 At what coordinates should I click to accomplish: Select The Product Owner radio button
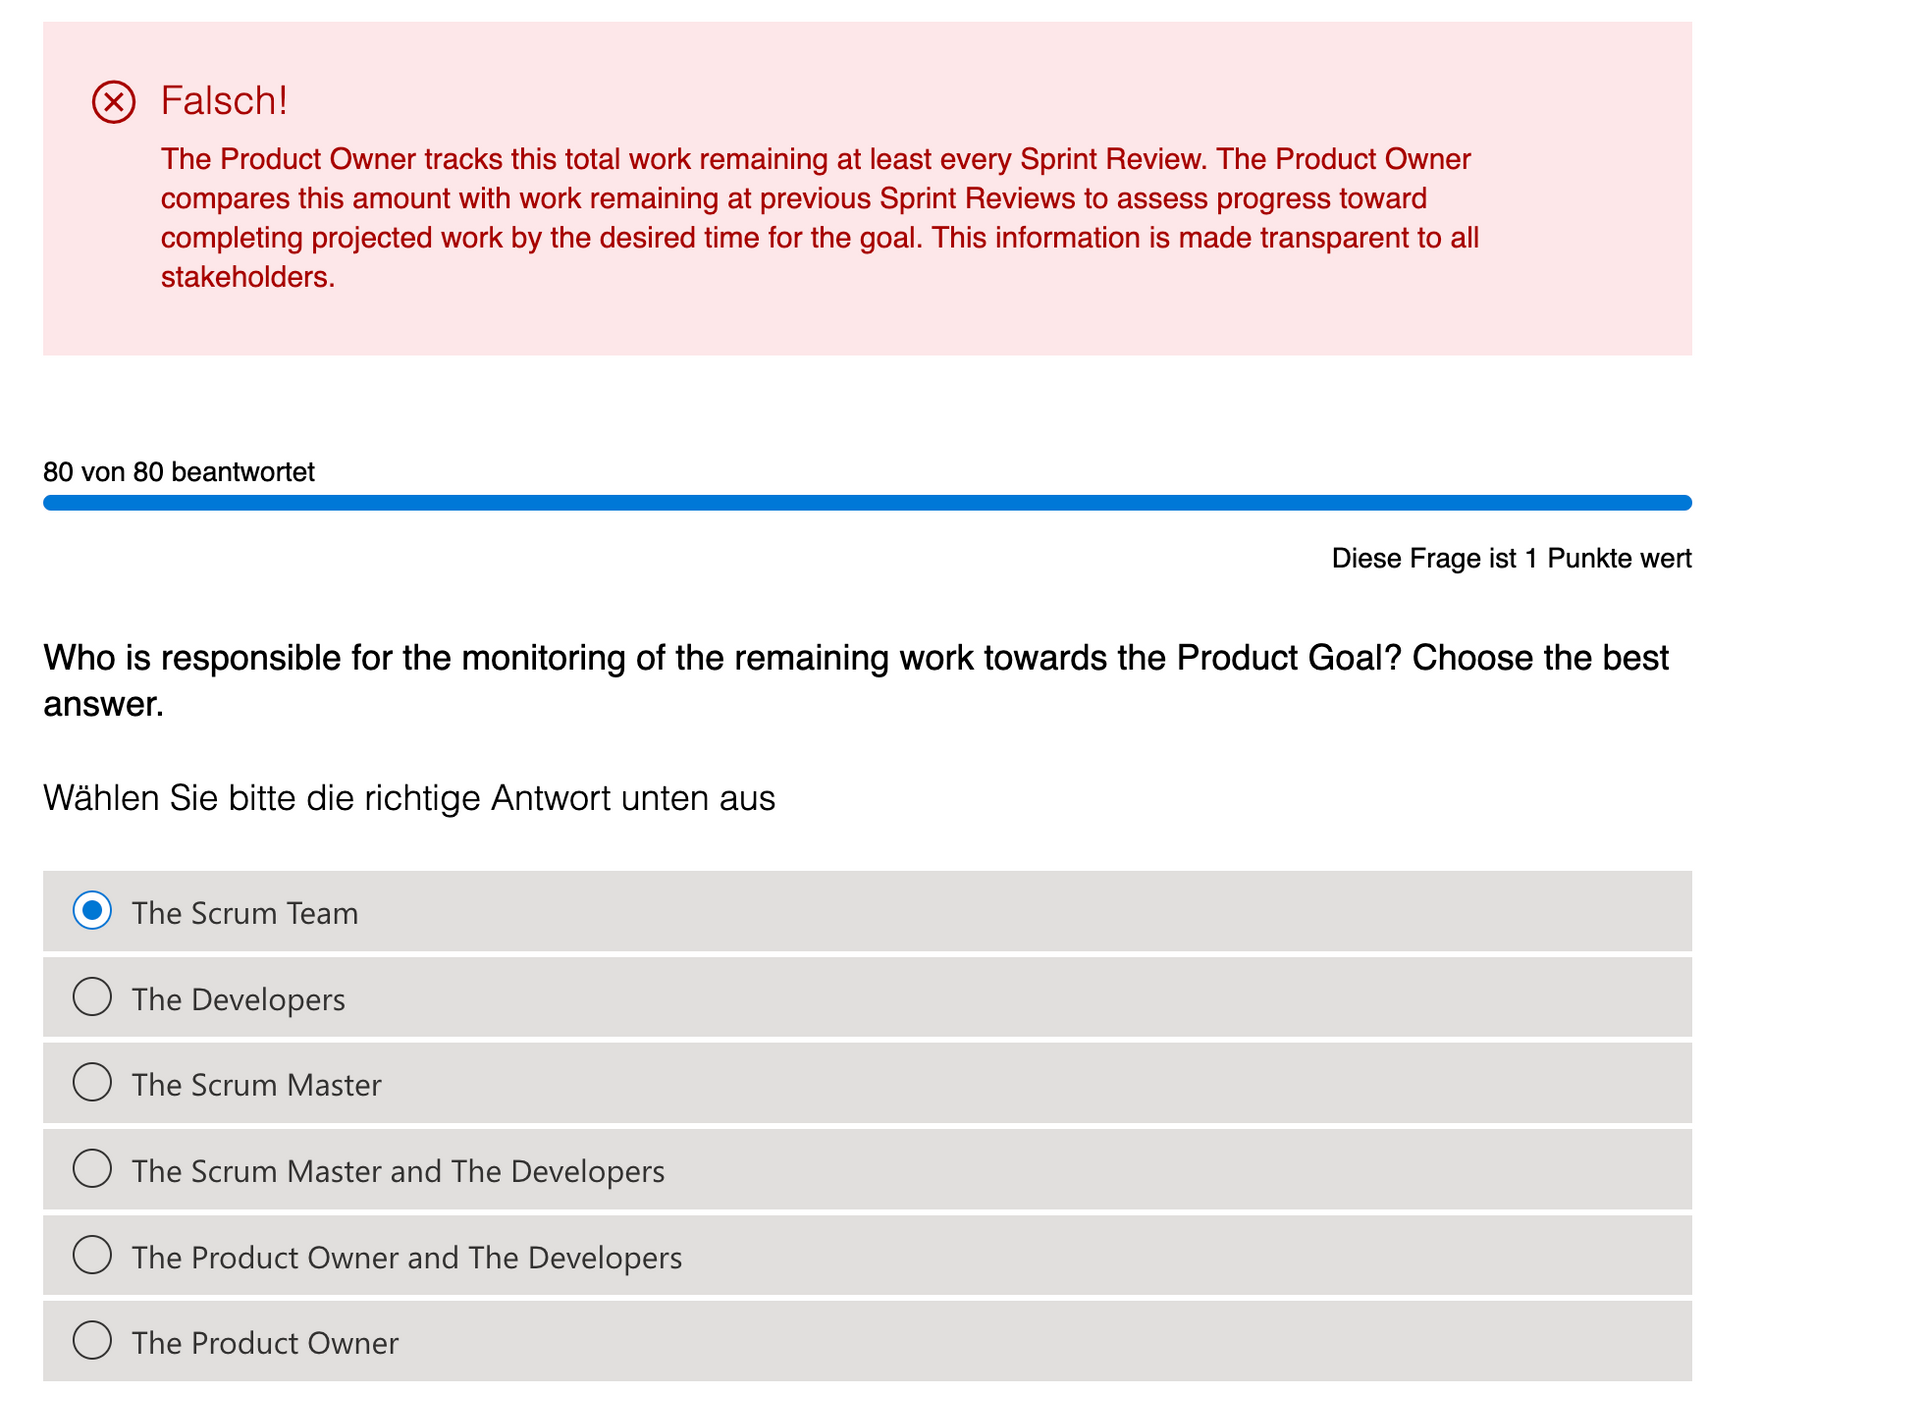tap(92, 1341)
